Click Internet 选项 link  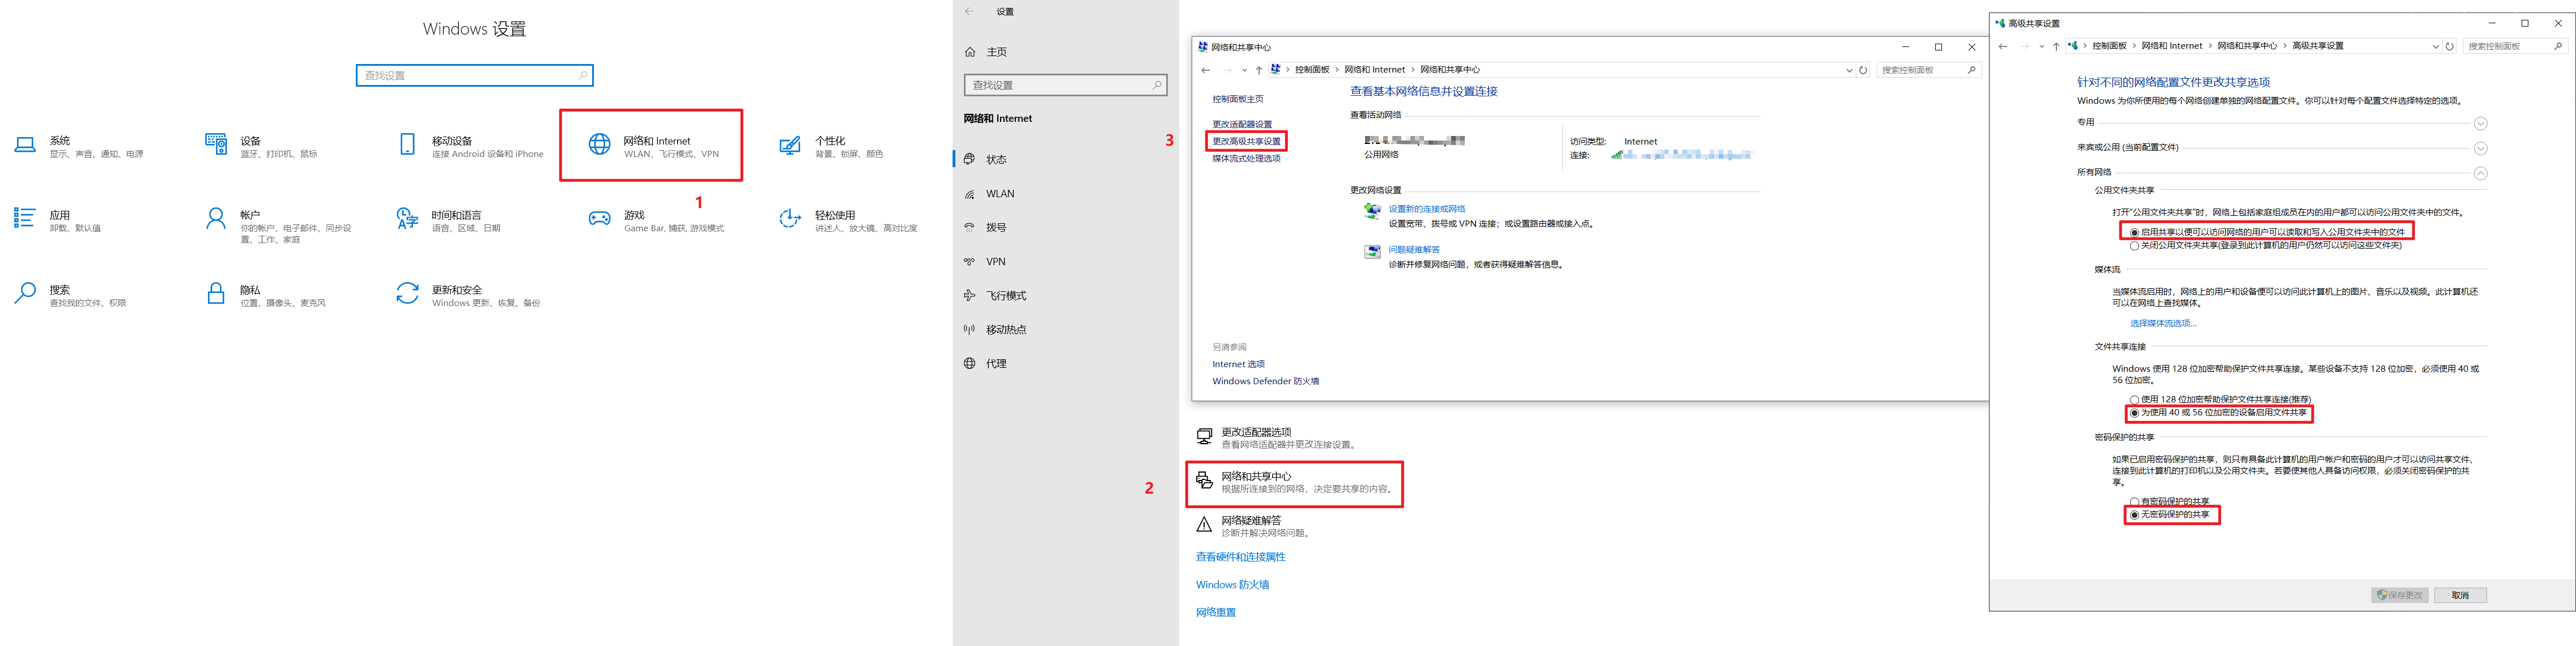coord(1238,365)
